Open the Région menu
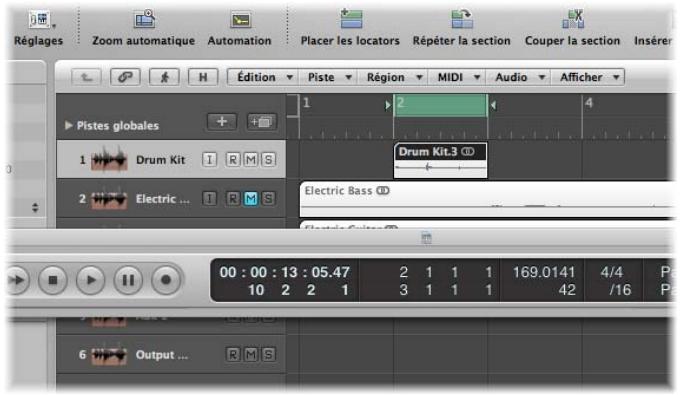 pyautogui.click(x=392, y=77)
